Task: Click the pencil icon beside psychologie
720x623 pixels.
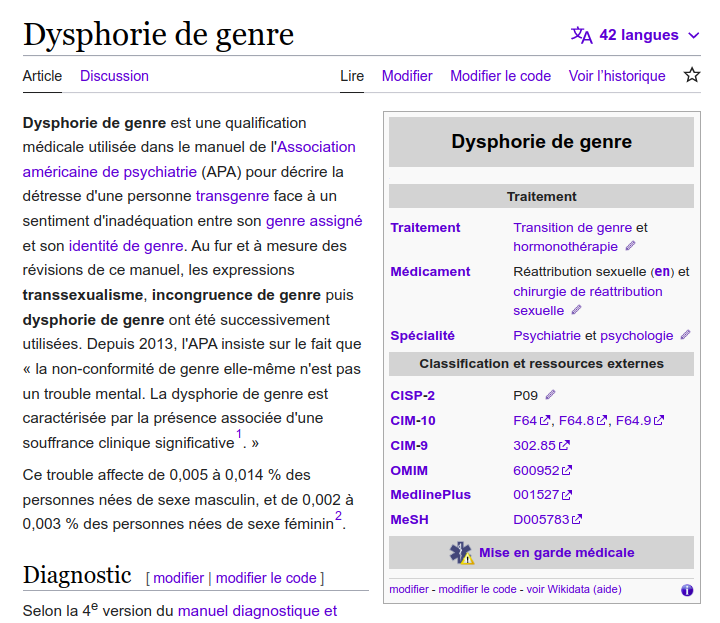Action: point(685,336)
